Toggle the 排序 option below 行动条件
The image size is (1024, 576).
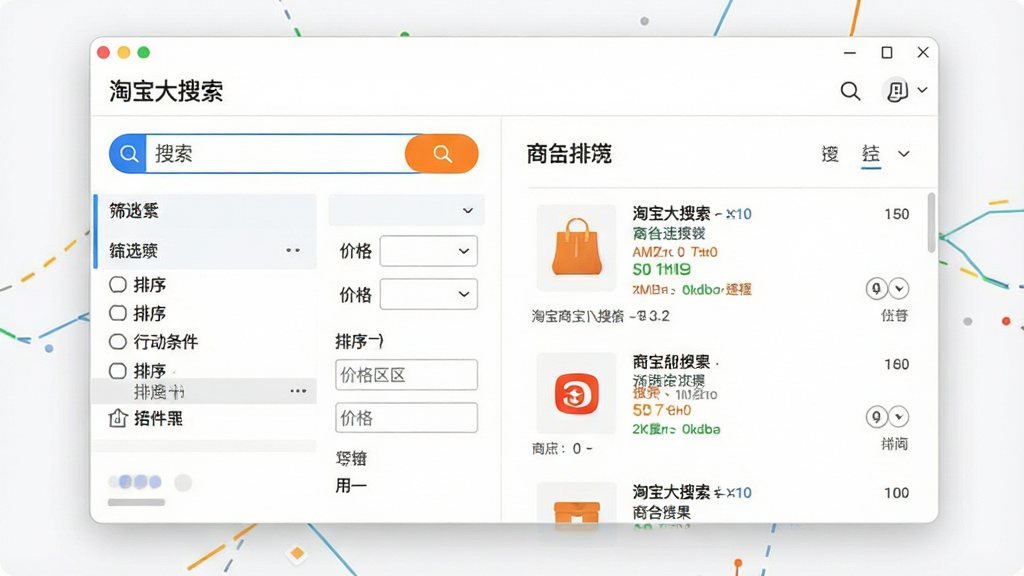(x=118, y=371)
